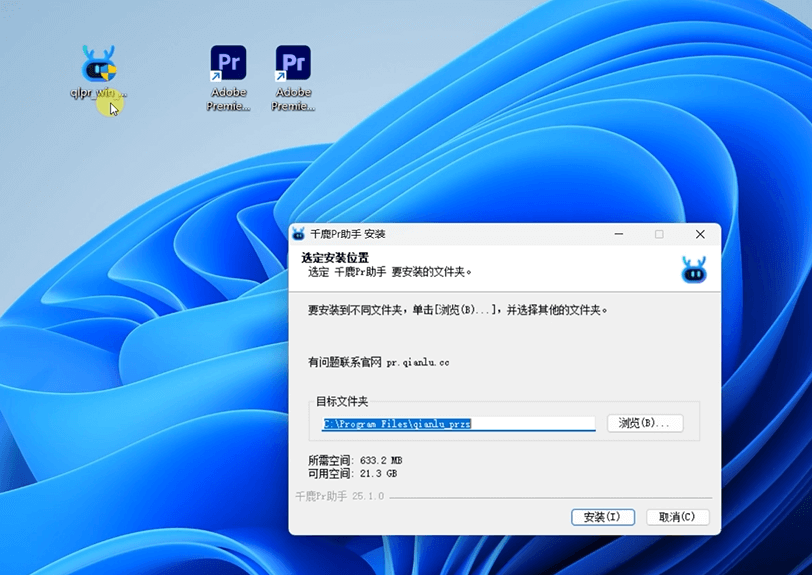Click the 可用空间: 21.3 GB text

tap(353, 473)
